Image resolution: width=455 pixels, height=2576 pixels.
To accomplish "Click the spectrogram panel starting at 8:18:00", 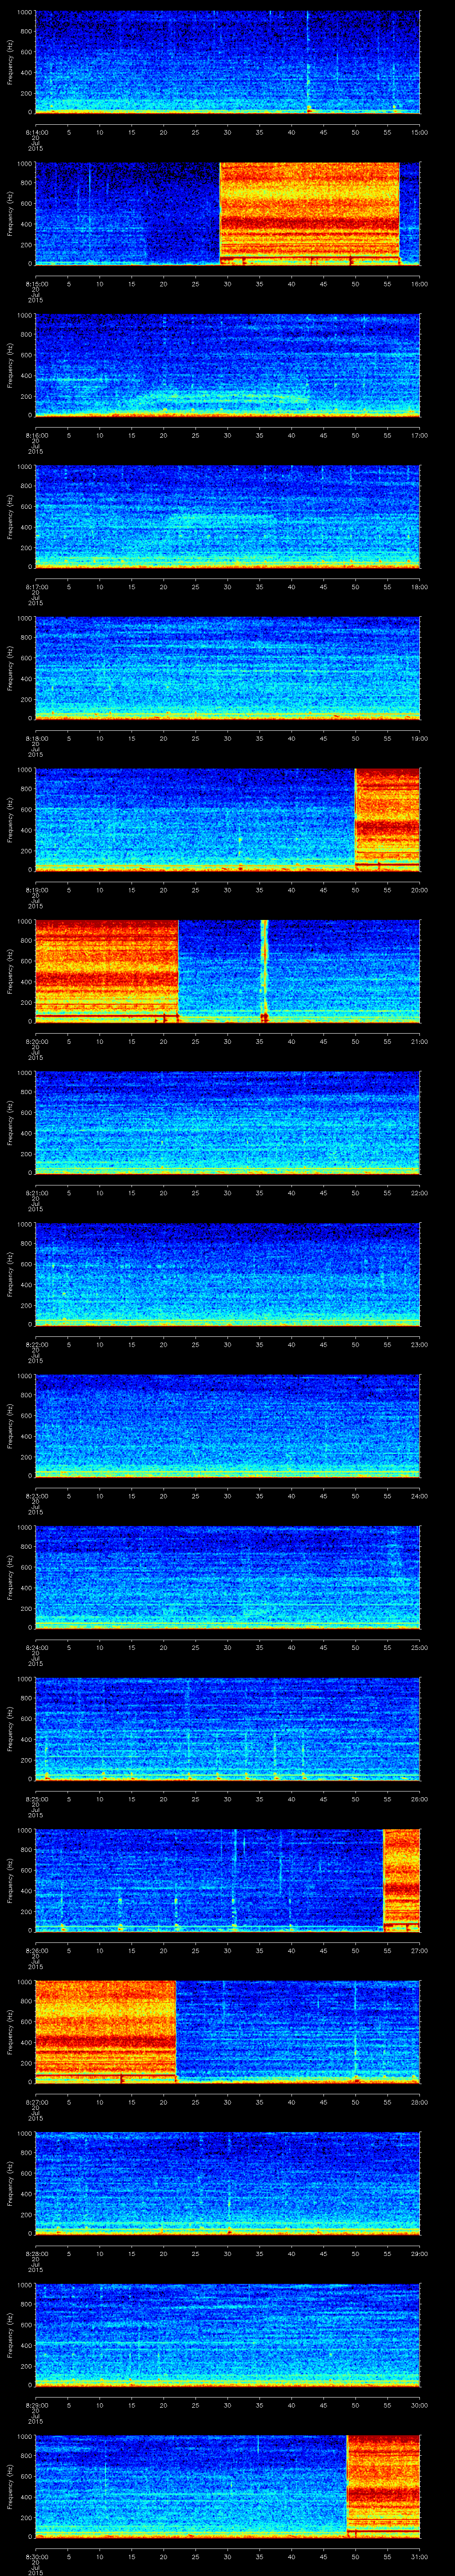I will 227,668.
